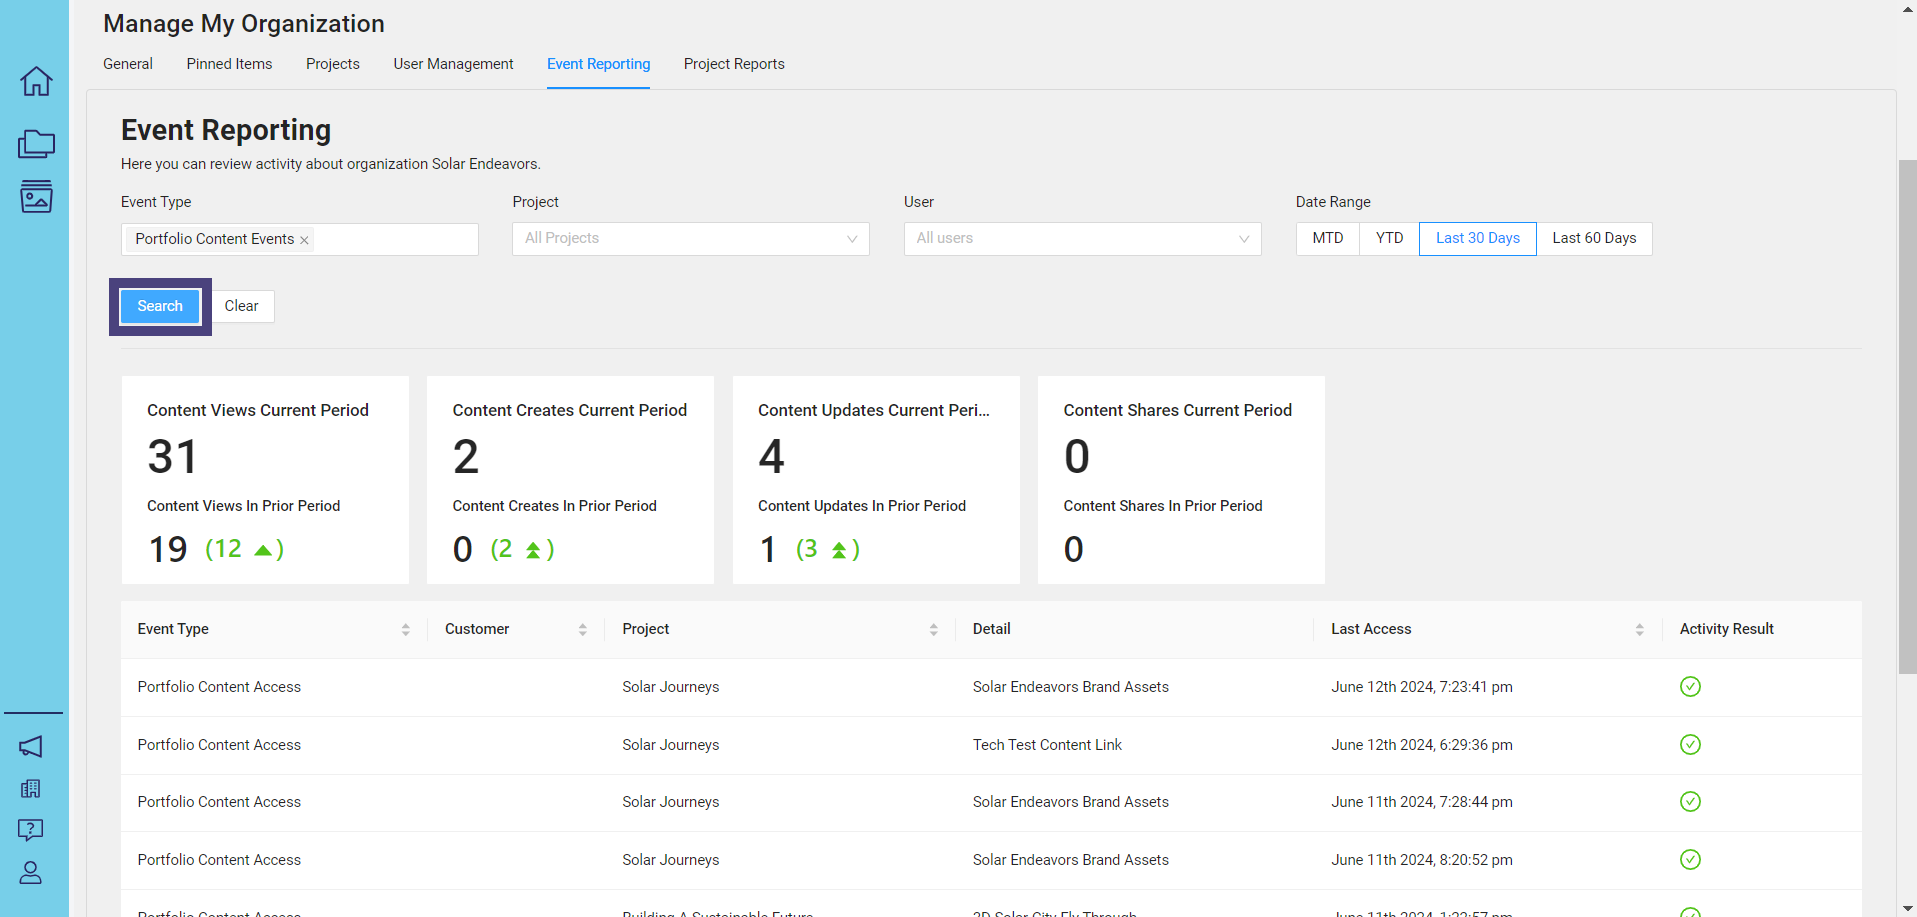Click the Search button
The image size is (1917, 917).
(160, 306)
